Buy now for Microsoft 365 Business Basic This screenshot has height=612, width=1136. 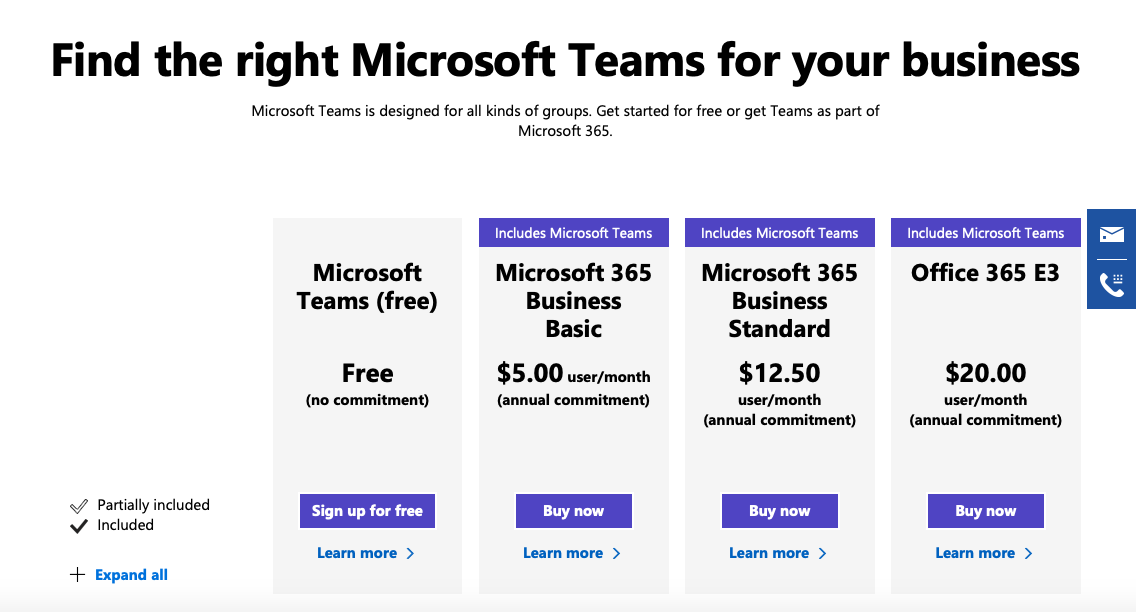coord(573,511)
